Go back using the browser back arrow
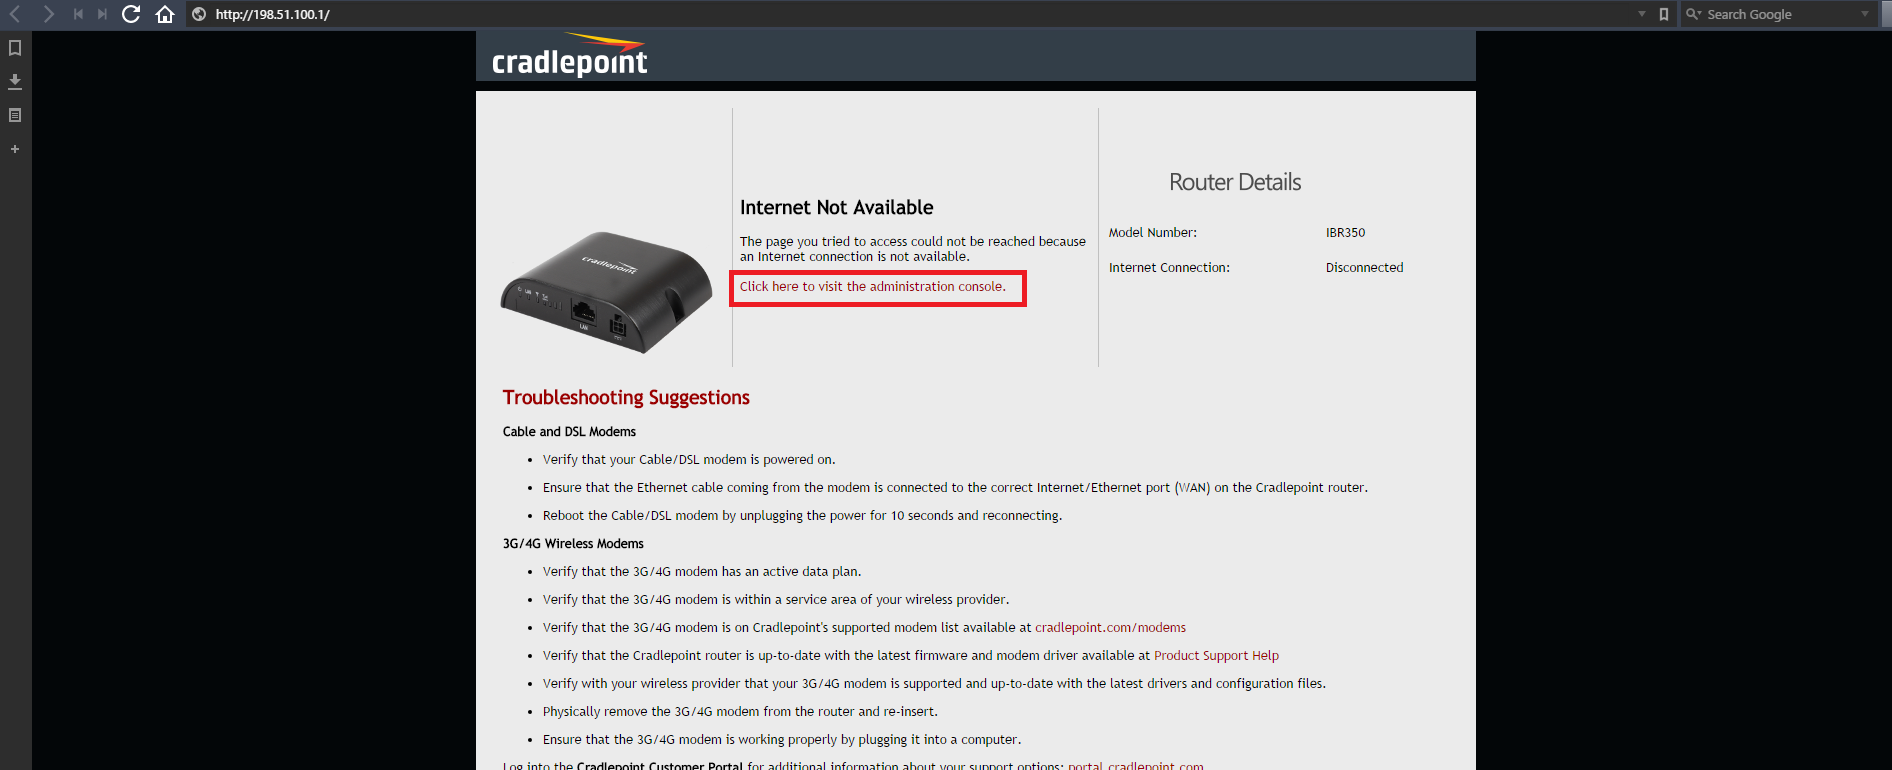The image size is (1892, 770). tap(15, 14)
